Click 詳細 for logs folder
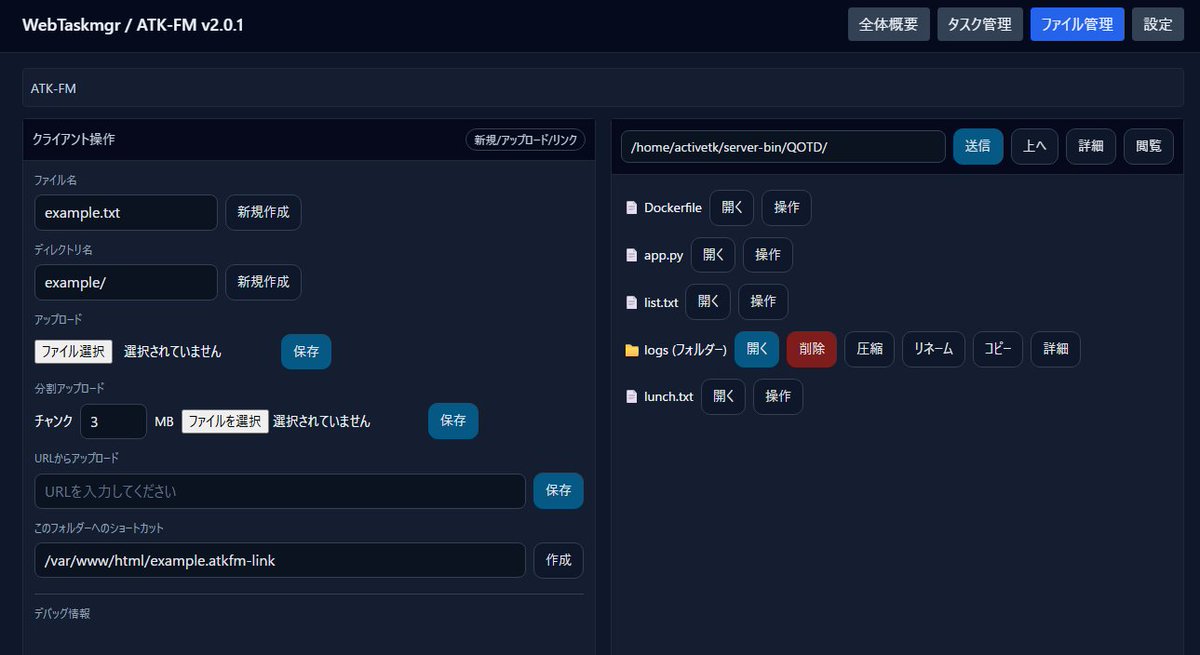Screen dimensions: 1200x655 click(1056, 349)
